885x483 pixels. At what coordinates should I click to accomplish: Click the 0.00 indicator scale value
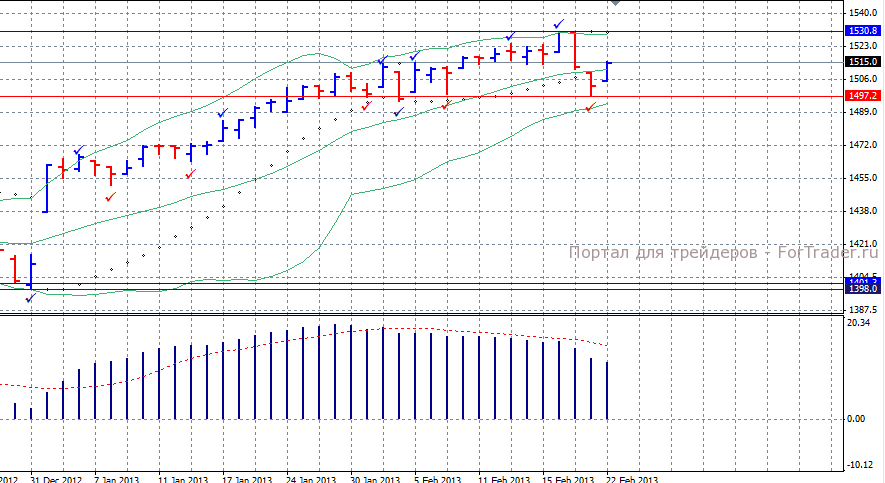pos(856,419)
